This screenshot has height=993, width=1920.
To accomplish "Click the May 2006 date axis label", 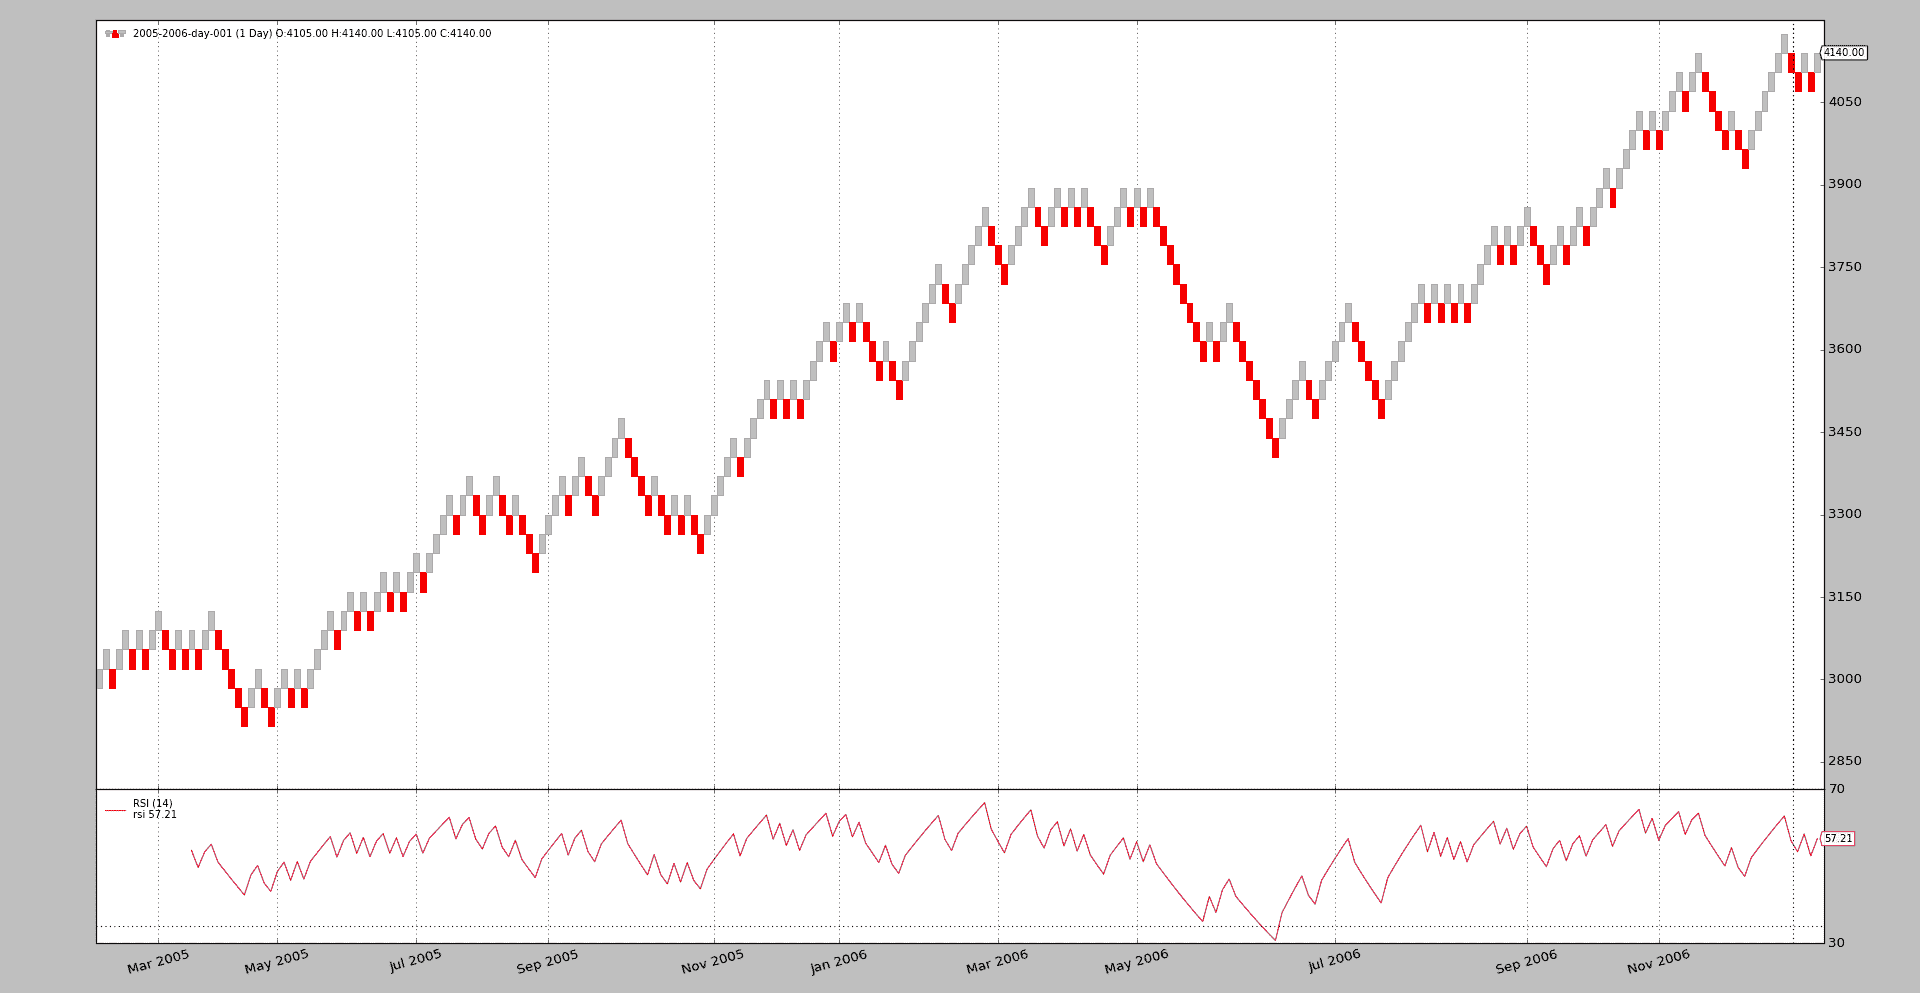I will [1136, 962].
